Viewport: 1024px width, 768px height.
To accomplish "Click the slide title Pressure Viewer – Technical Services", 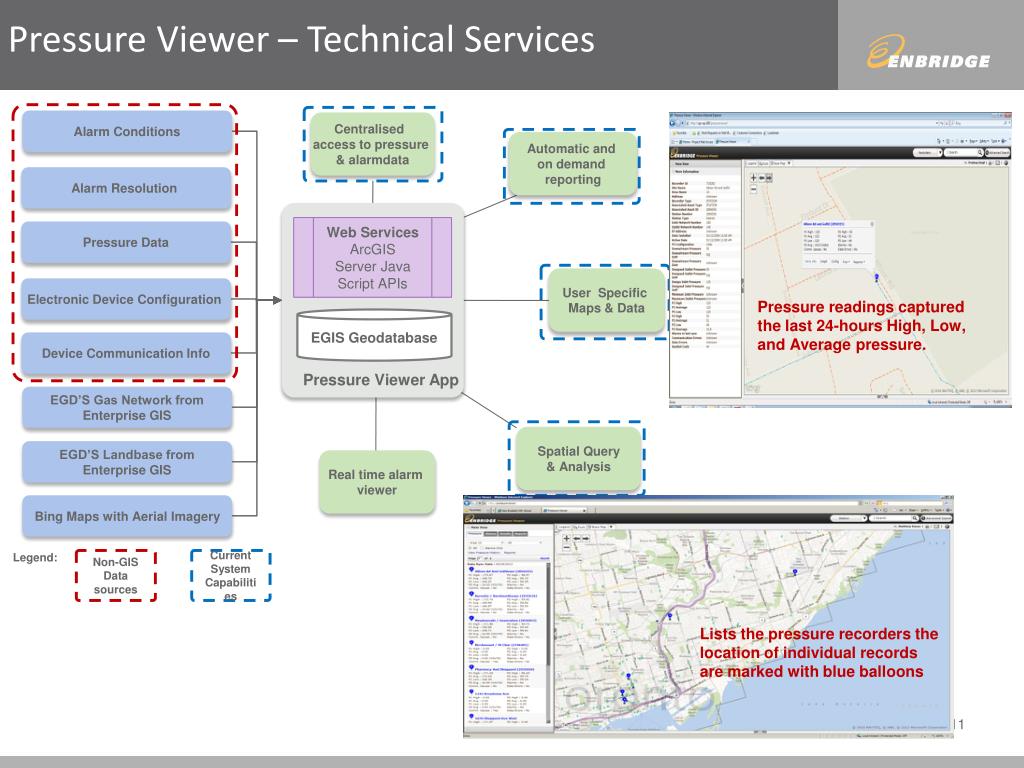I will tap(302, 40).
